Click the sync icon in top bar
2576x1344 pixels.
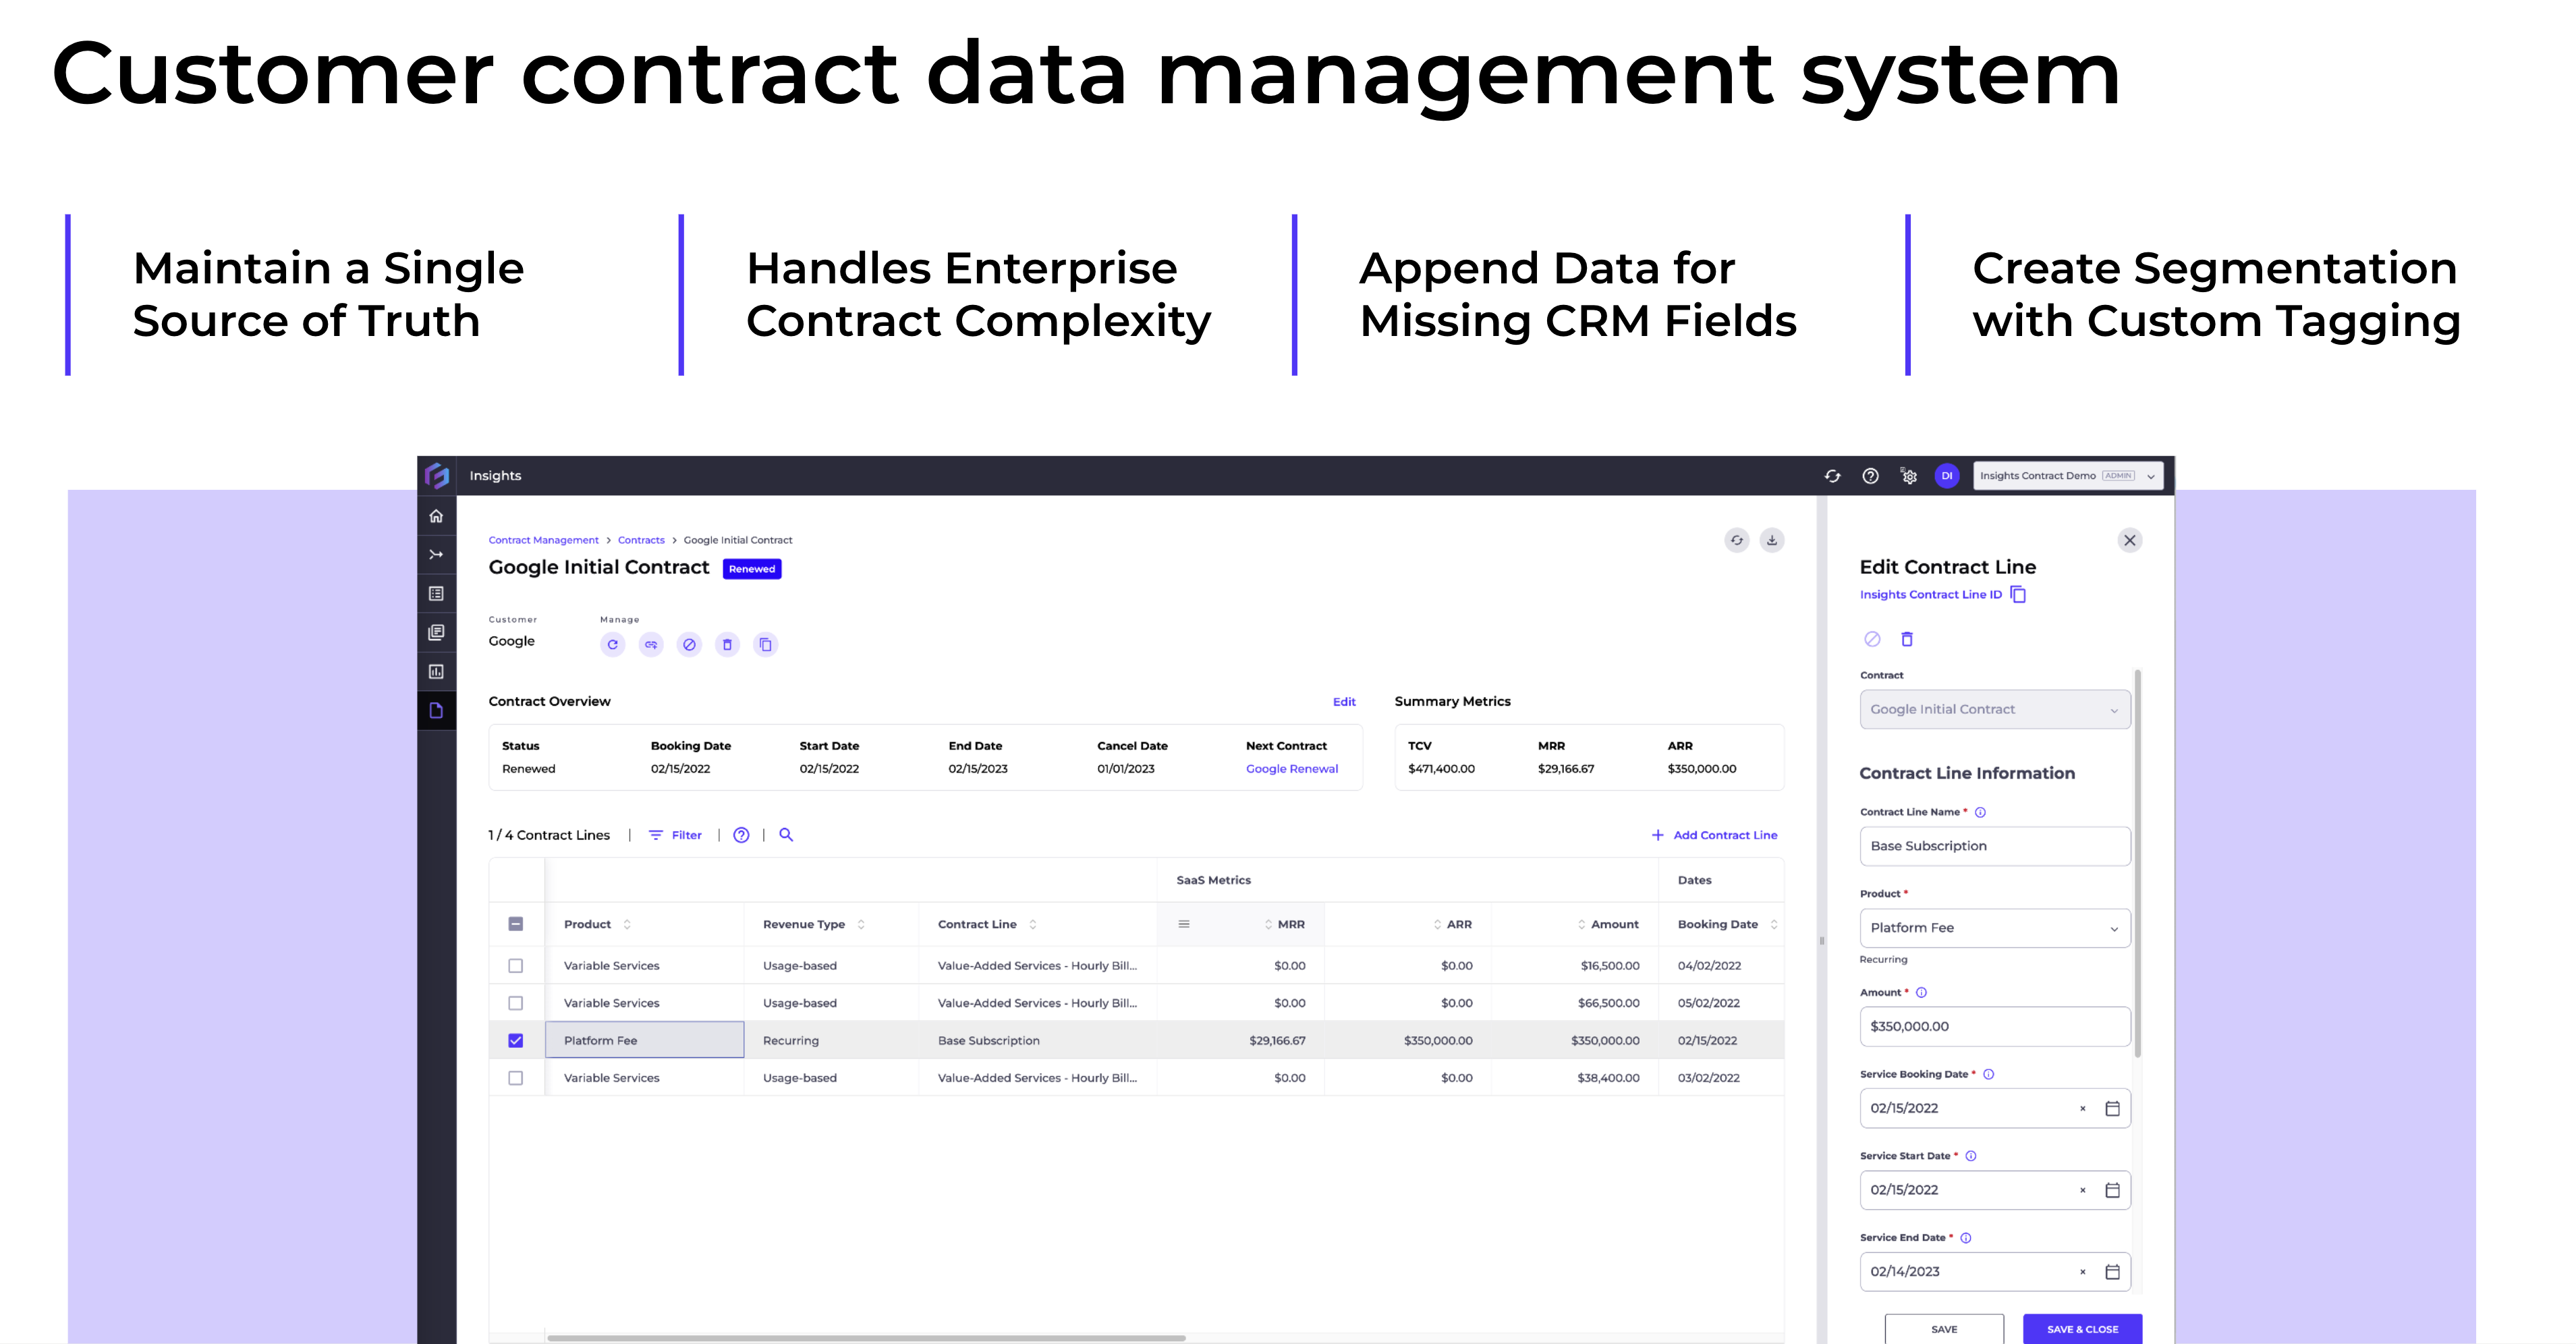click(1832, 476)
